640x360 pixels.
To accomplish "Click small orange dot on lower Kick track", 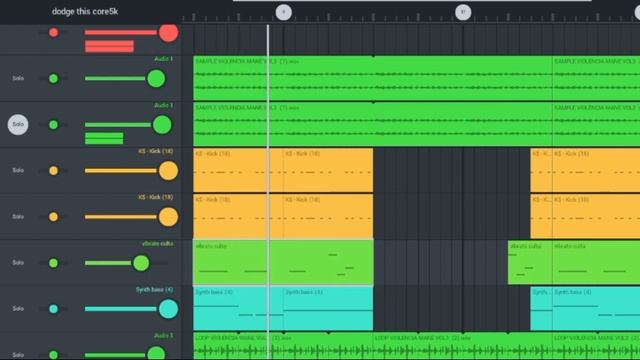I will click(x=53, y=217).
